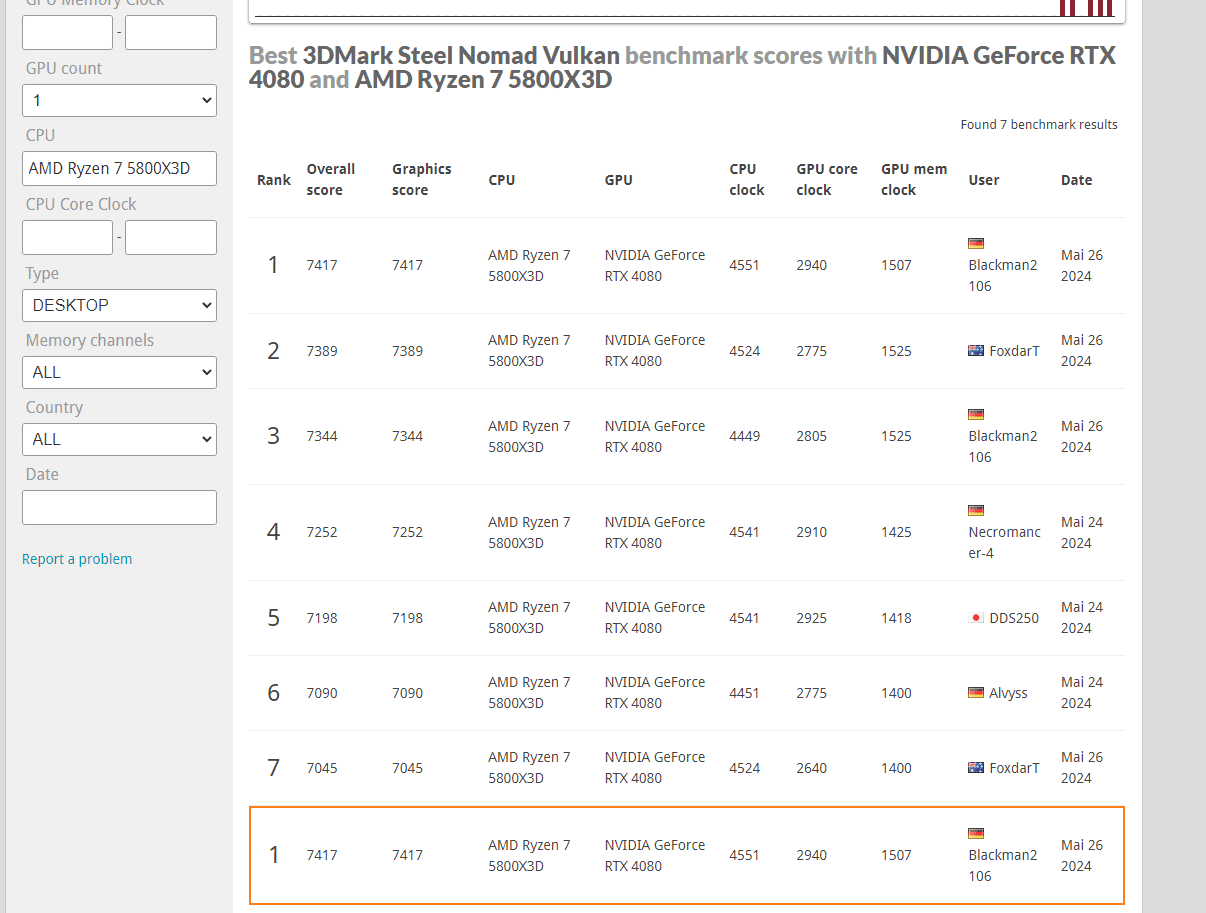Click GPU core clock value 2640

812,768
